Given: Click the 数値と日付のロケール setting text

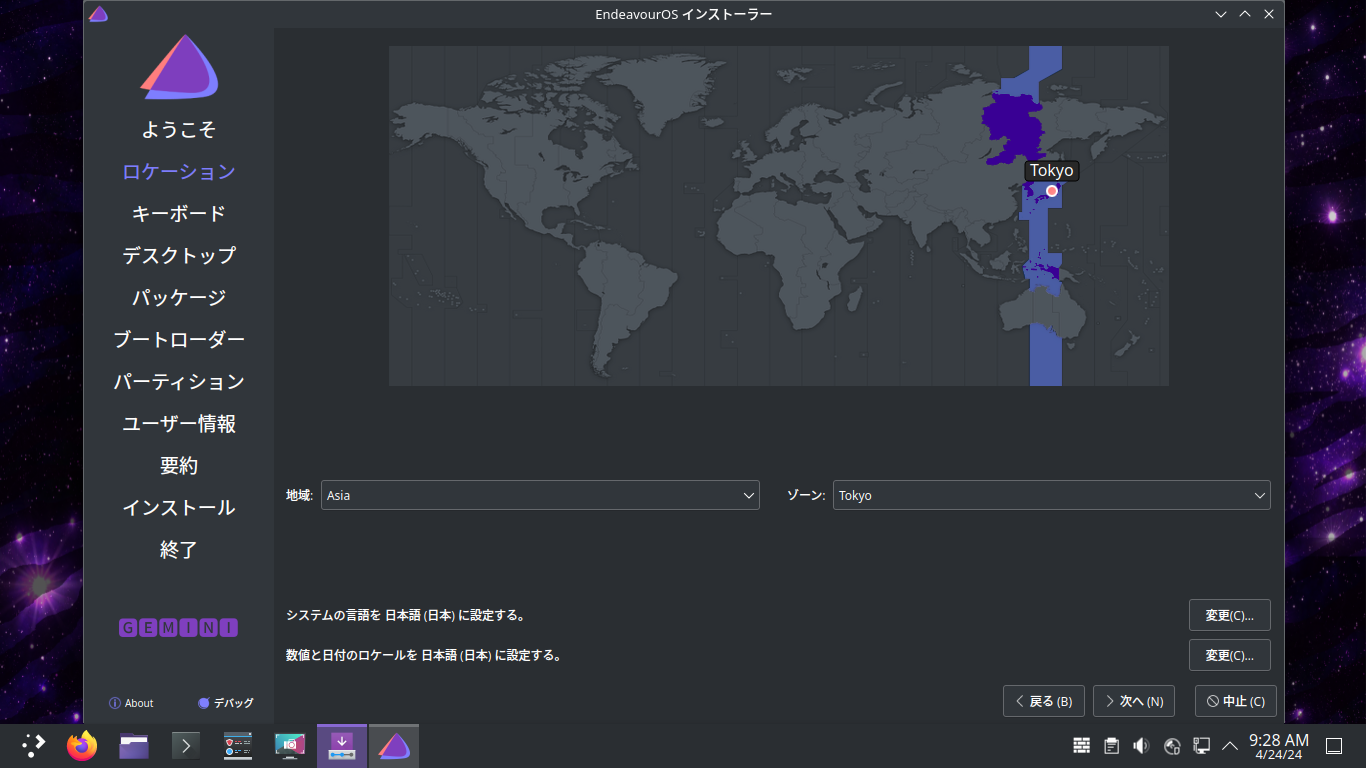Looking at the screenshot, I should 424,656.
